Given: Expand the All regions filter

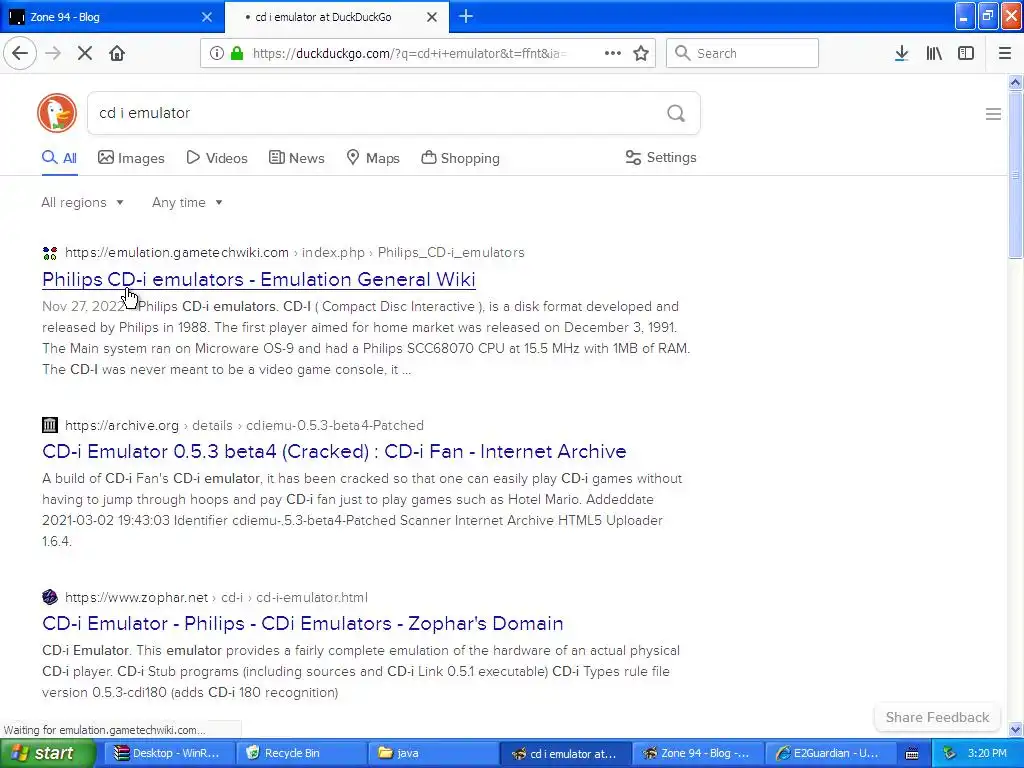Looking at the screenshot, I should 82,202.
